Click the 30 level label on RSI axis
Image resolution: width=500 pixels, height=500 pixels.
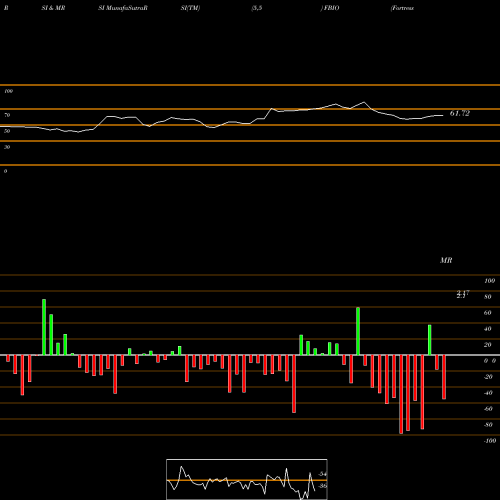7,147
